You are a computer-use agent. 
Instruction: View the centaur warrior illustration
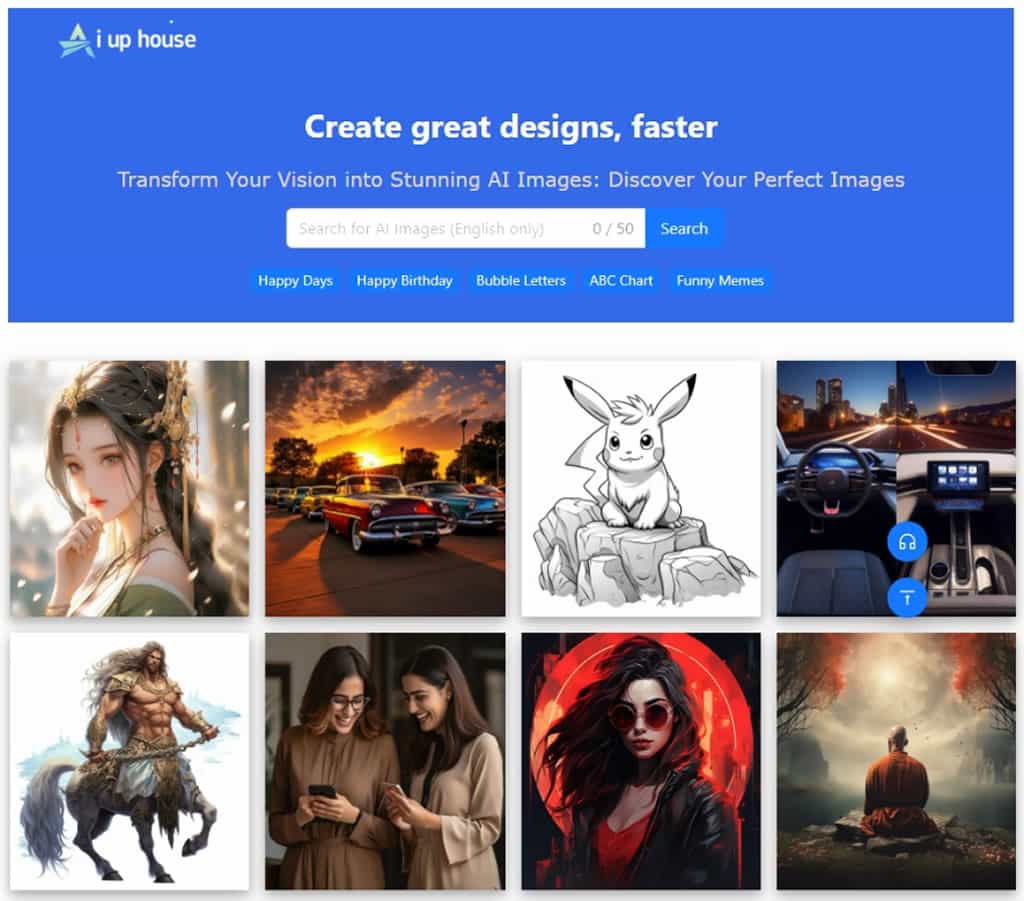[x=129, y=760]
